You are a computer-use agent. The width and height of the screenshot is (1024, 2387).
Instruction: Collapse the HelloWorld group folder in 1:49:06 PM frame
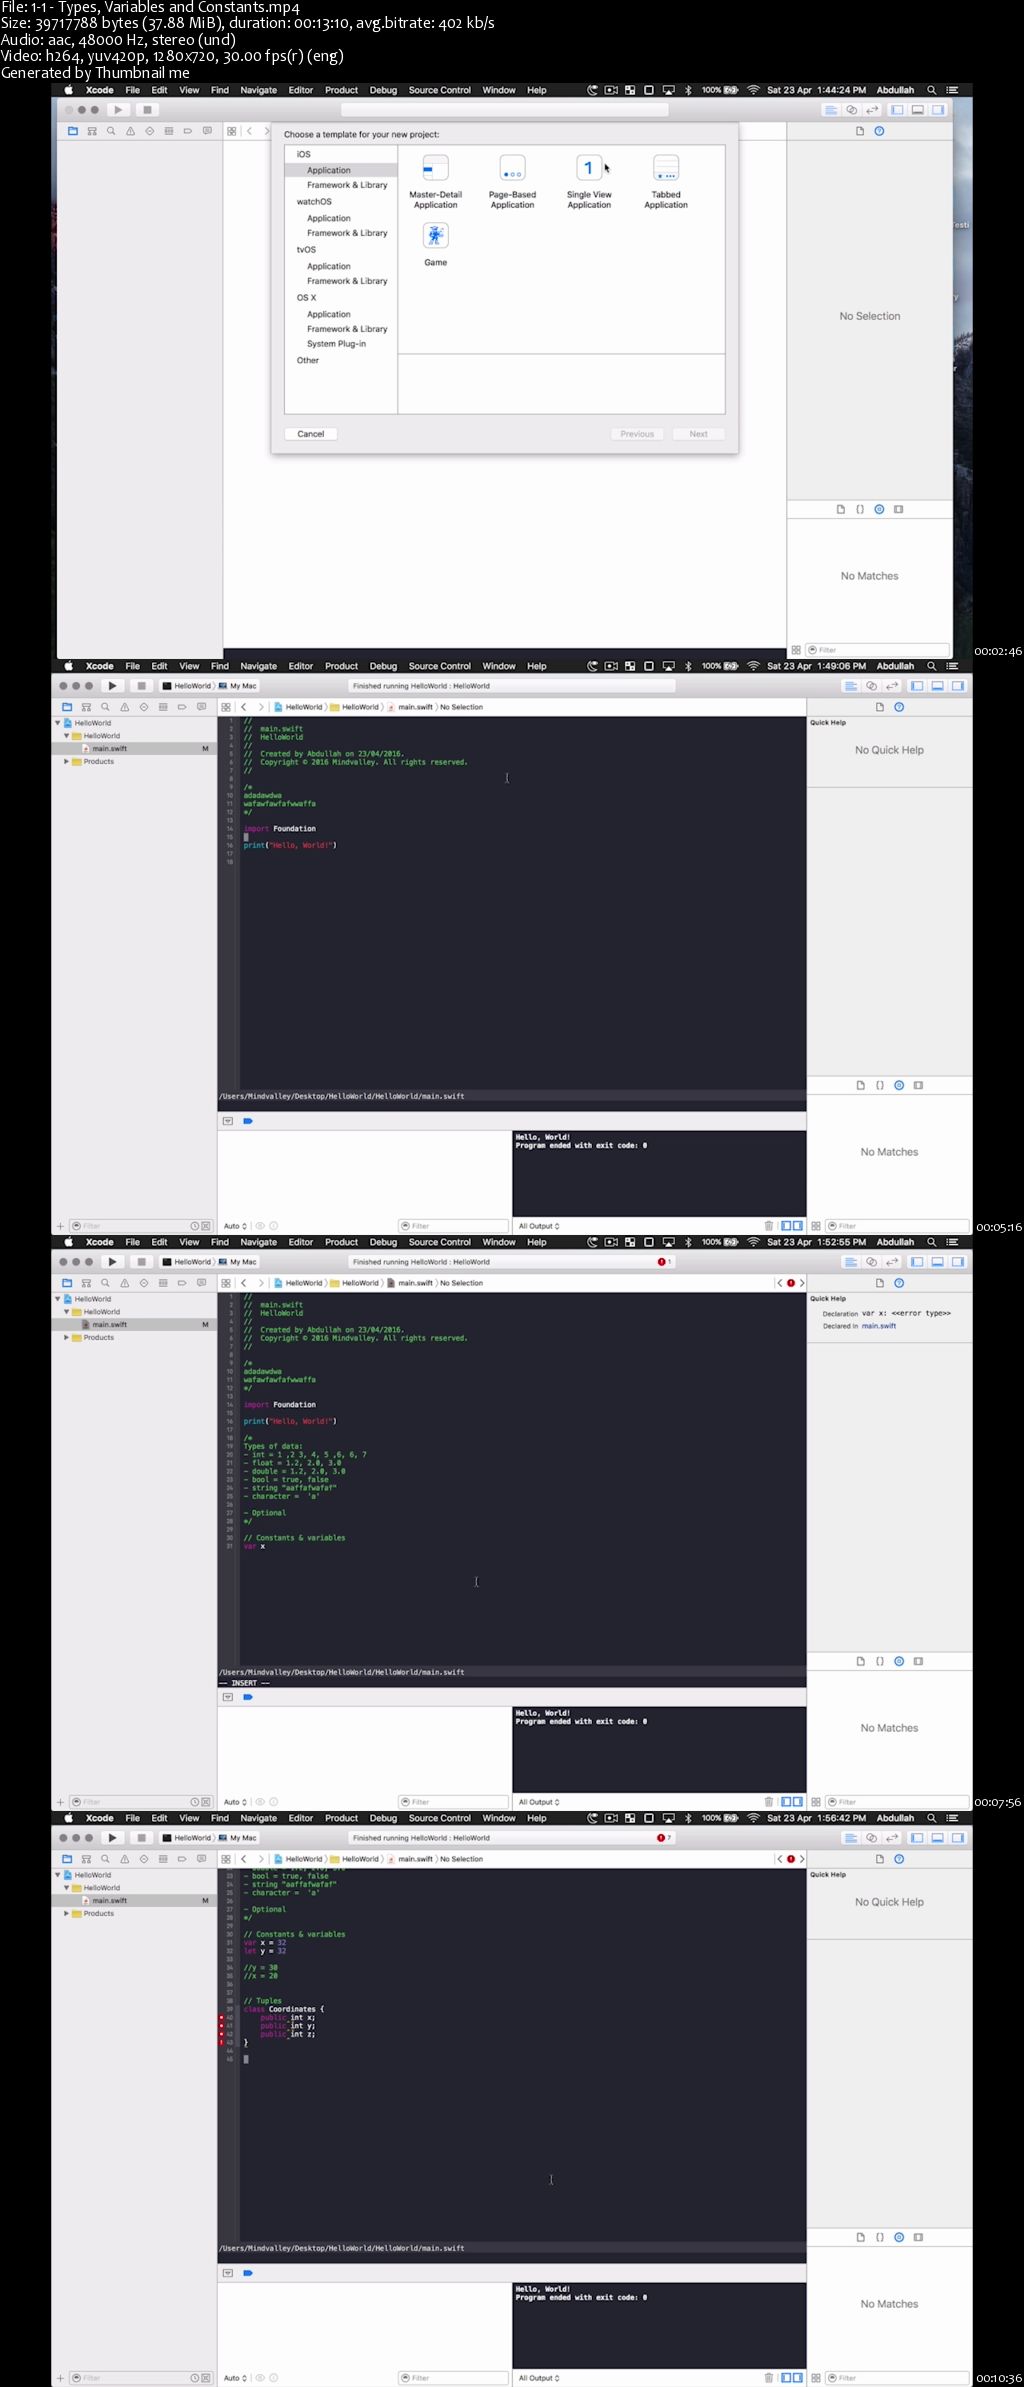pos(67,736)
